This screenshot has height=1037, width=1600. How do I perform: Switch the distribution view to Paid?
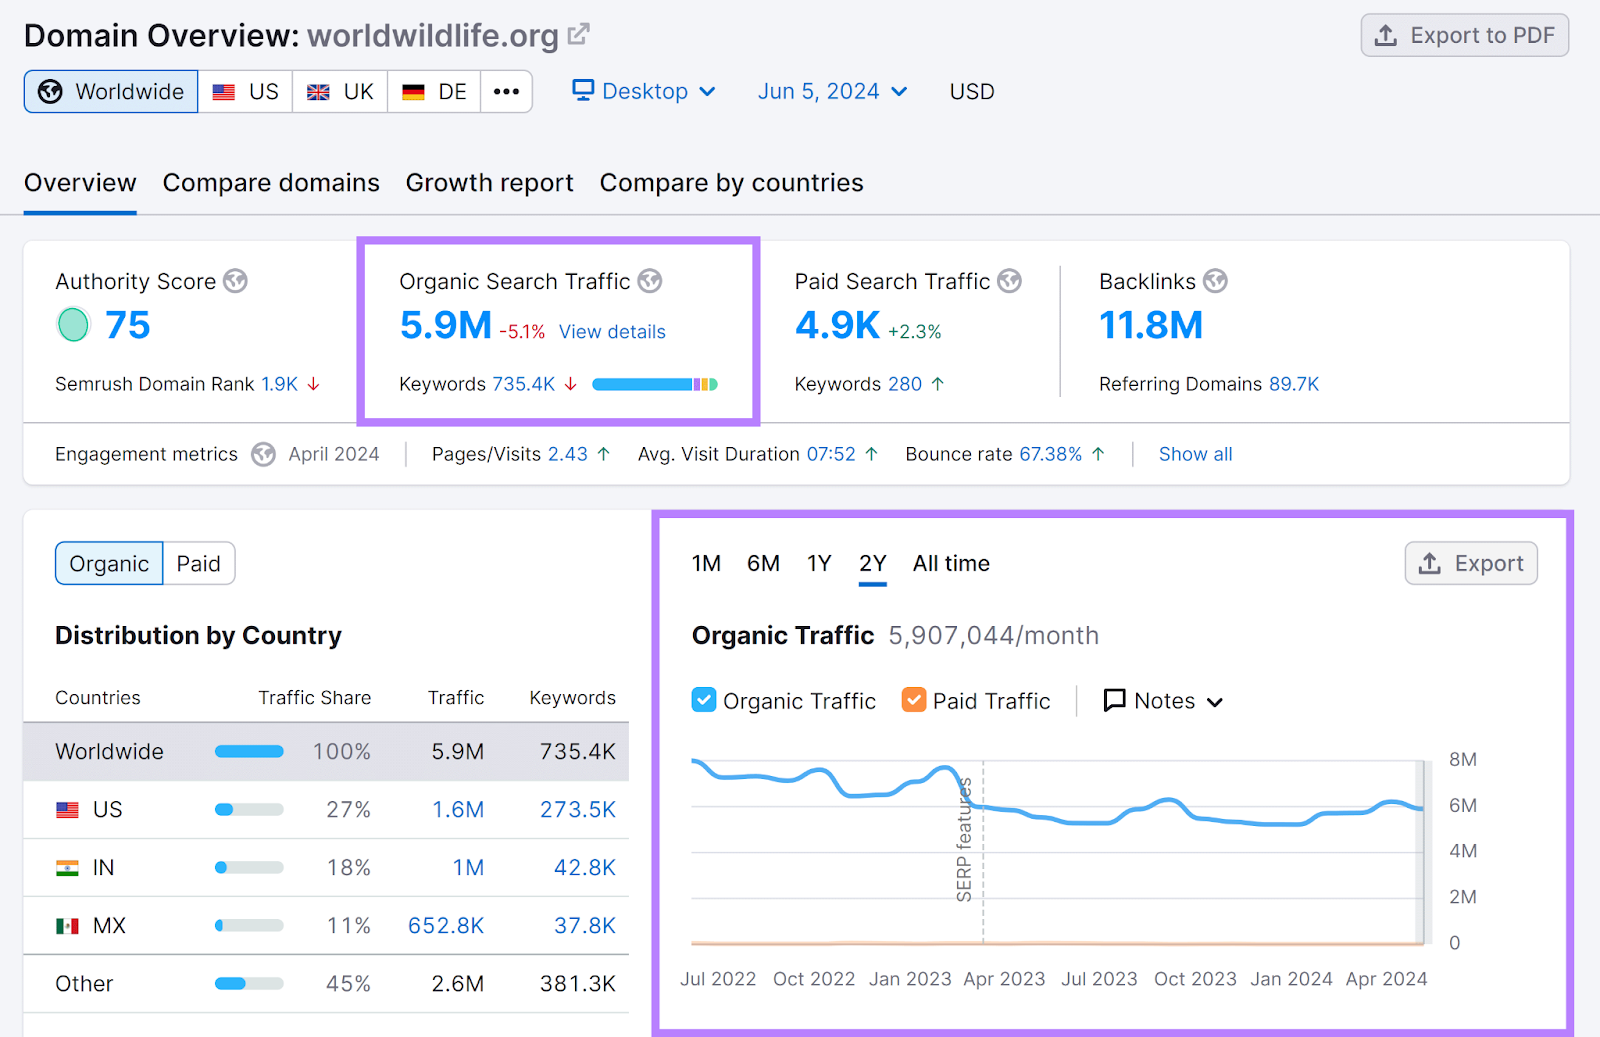[198, 563]
